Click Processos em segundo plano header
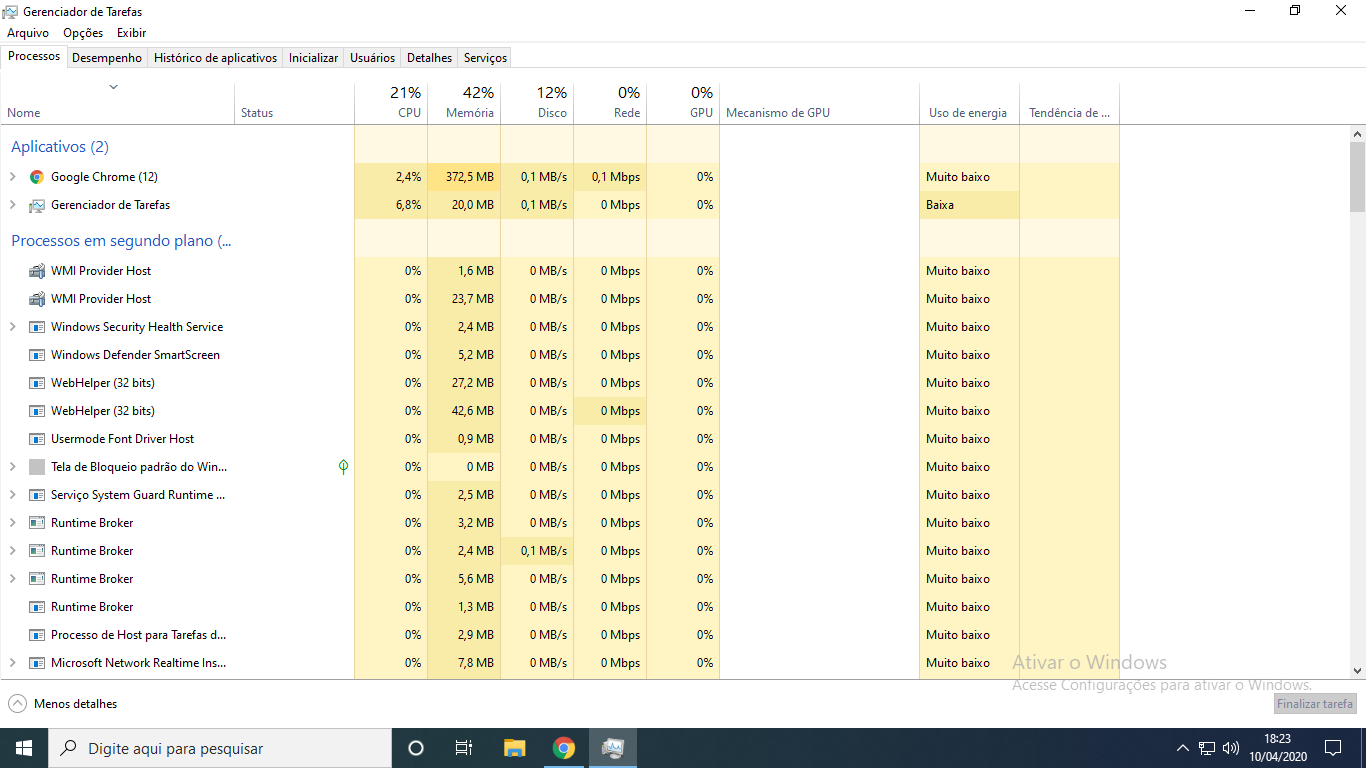Screen dimensions: 1366x768 pyautogui.click(x=121, y=241)
